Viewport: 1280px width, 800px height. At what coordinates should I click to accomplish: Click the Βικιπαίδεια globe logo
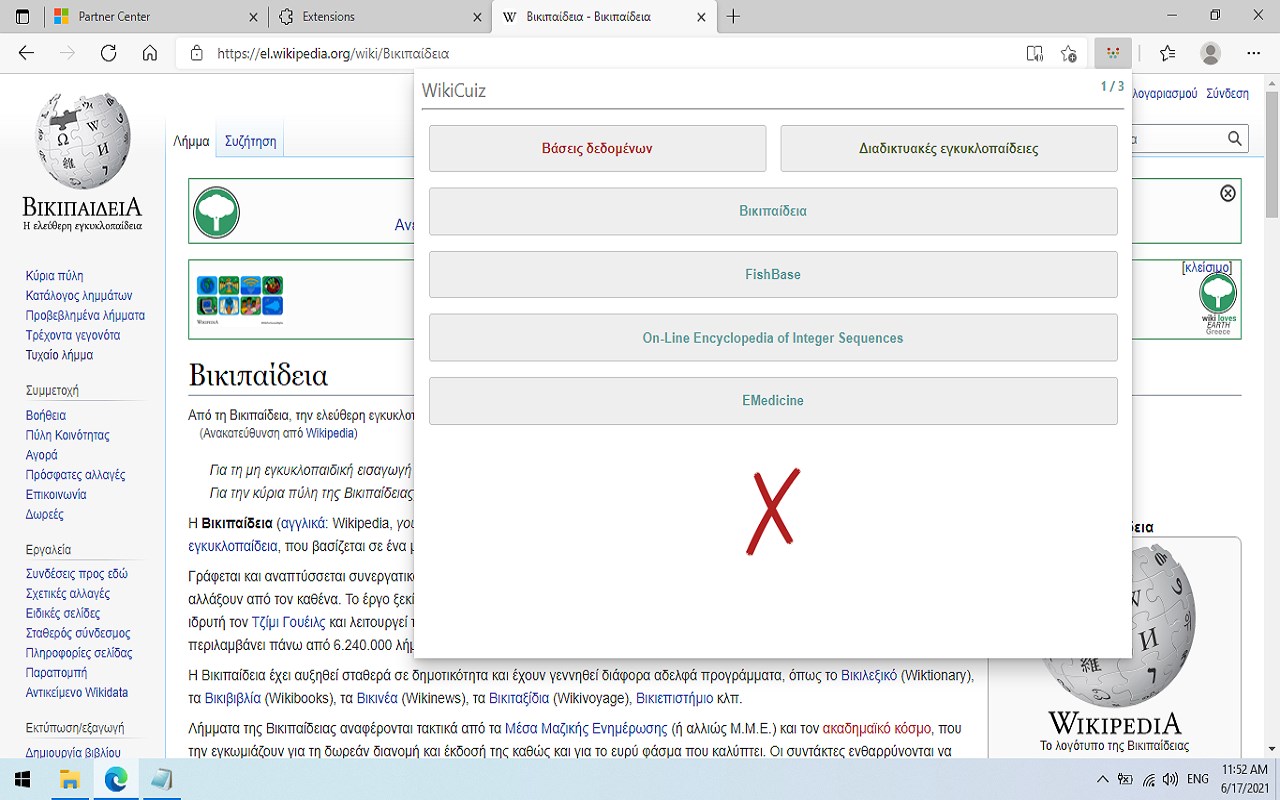[x=82, y=162]
